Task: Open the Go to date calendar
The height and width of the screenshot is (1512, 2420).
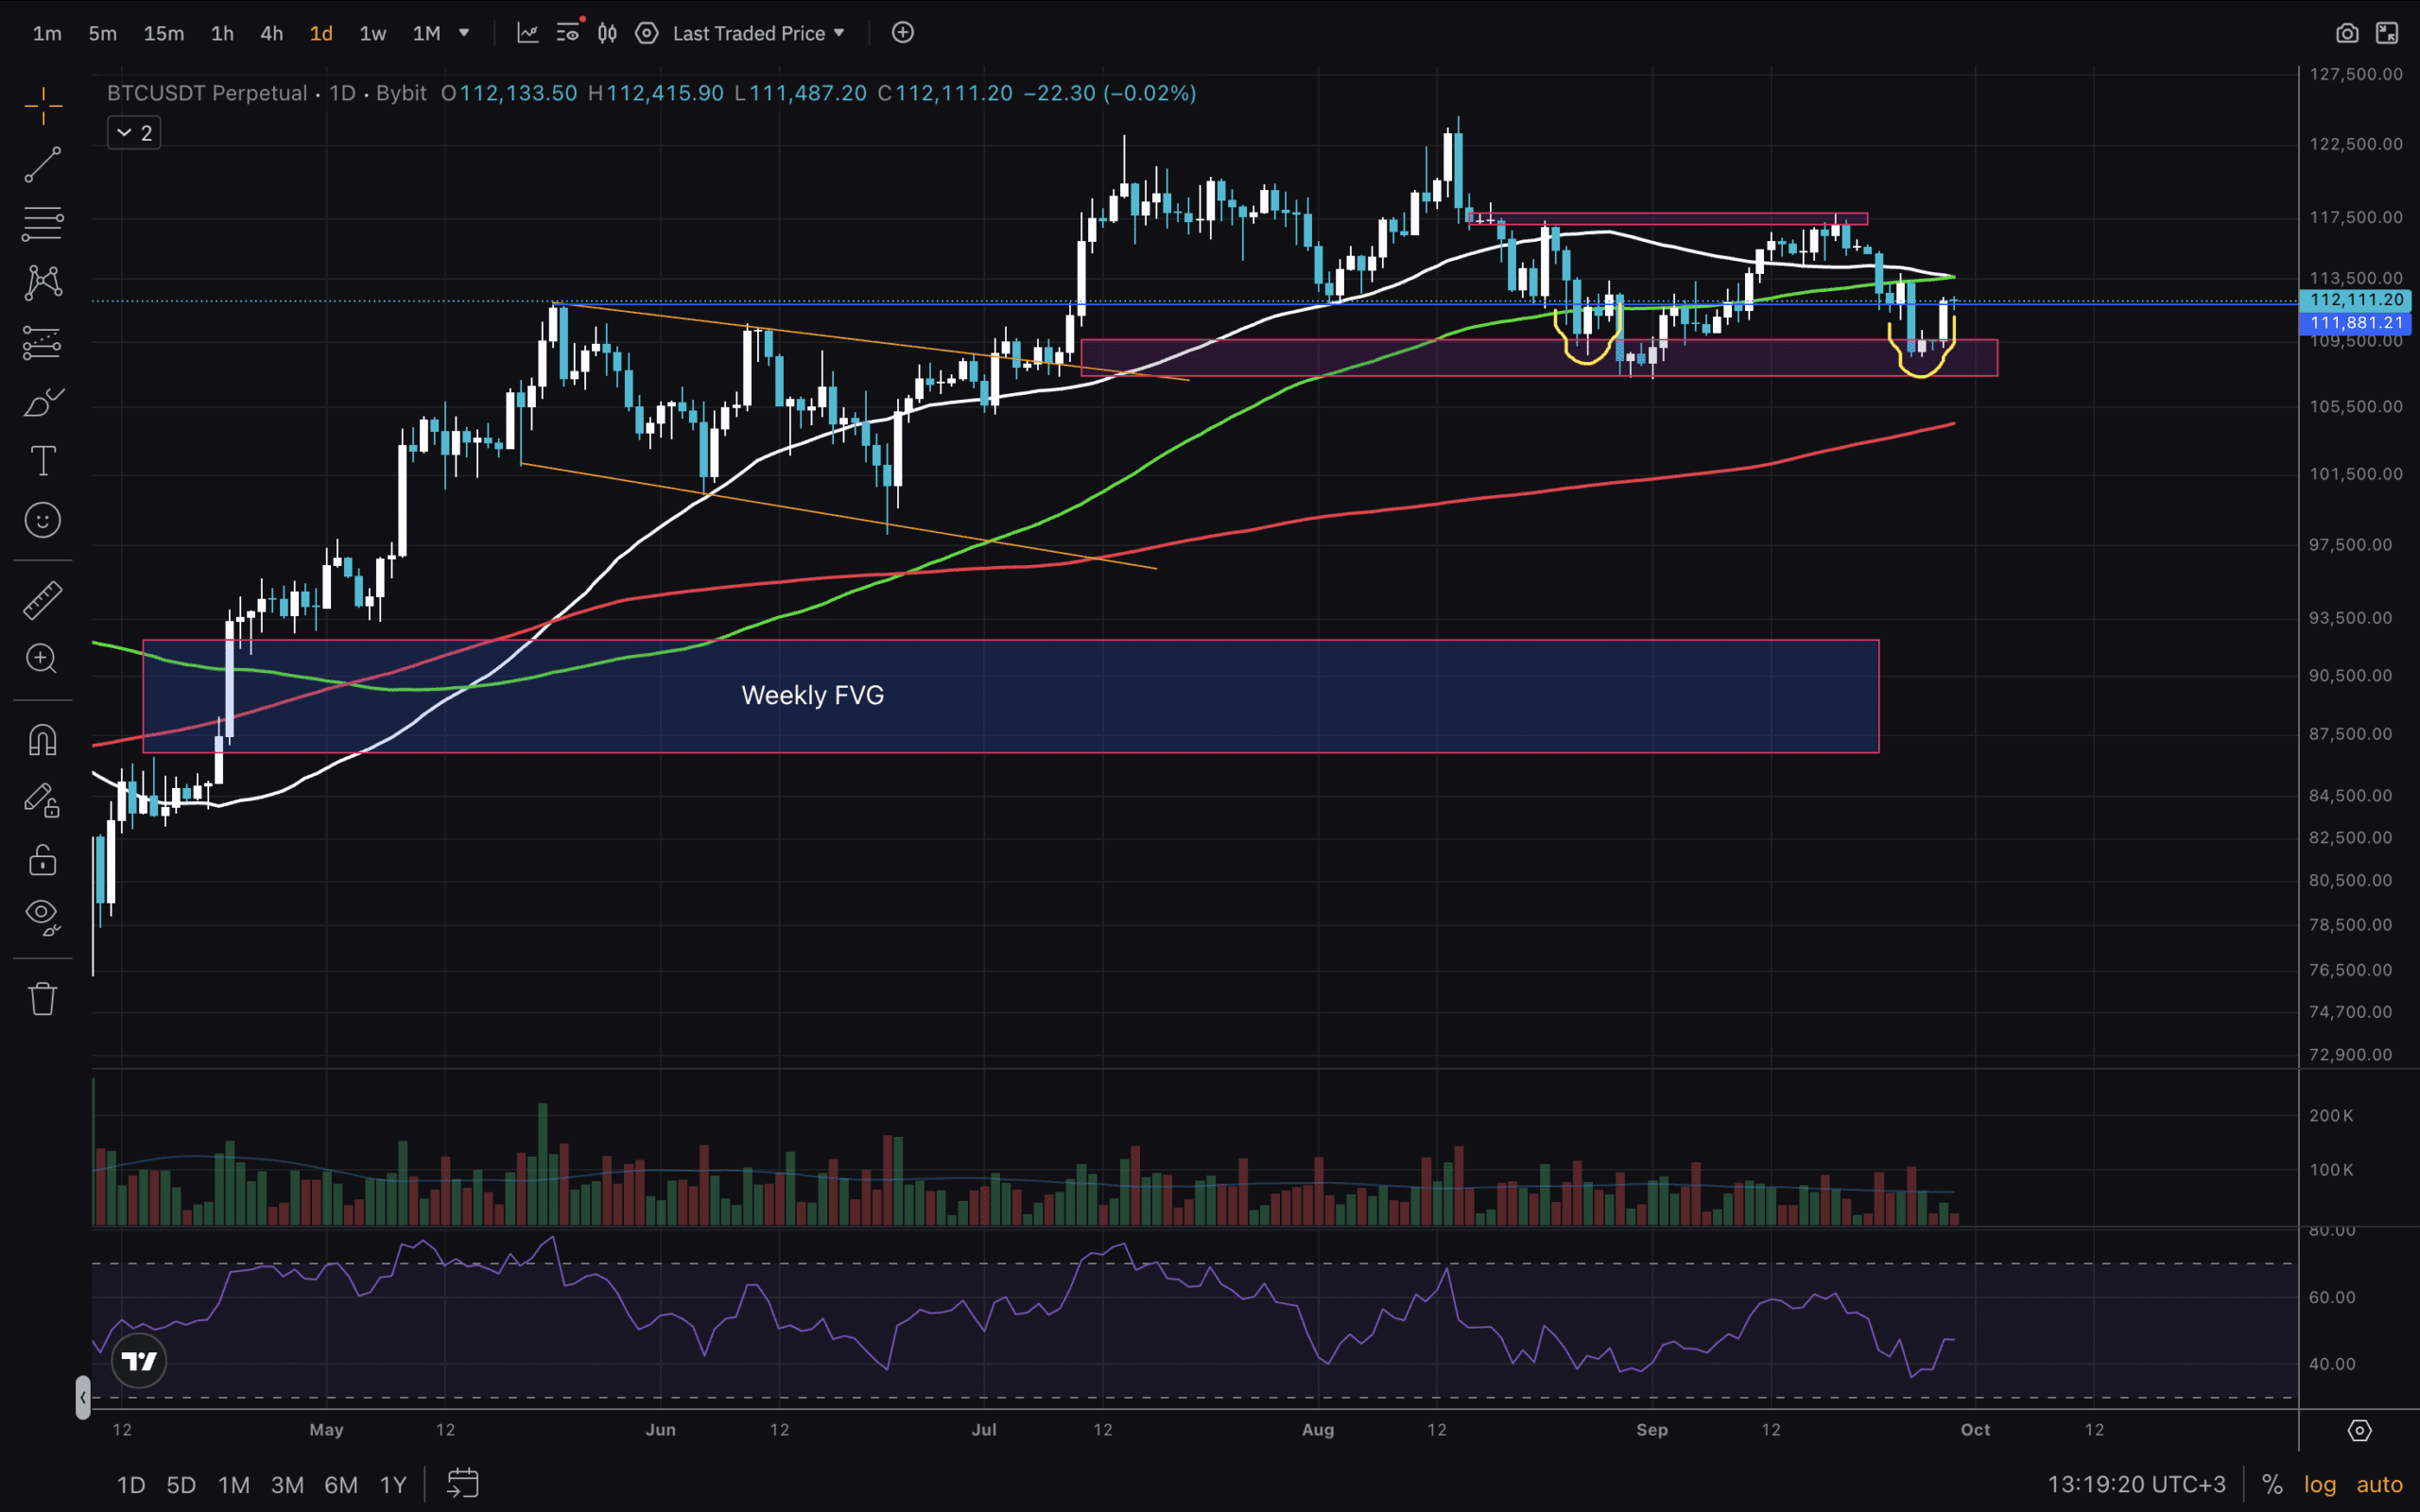Action: coord(462,1484)
